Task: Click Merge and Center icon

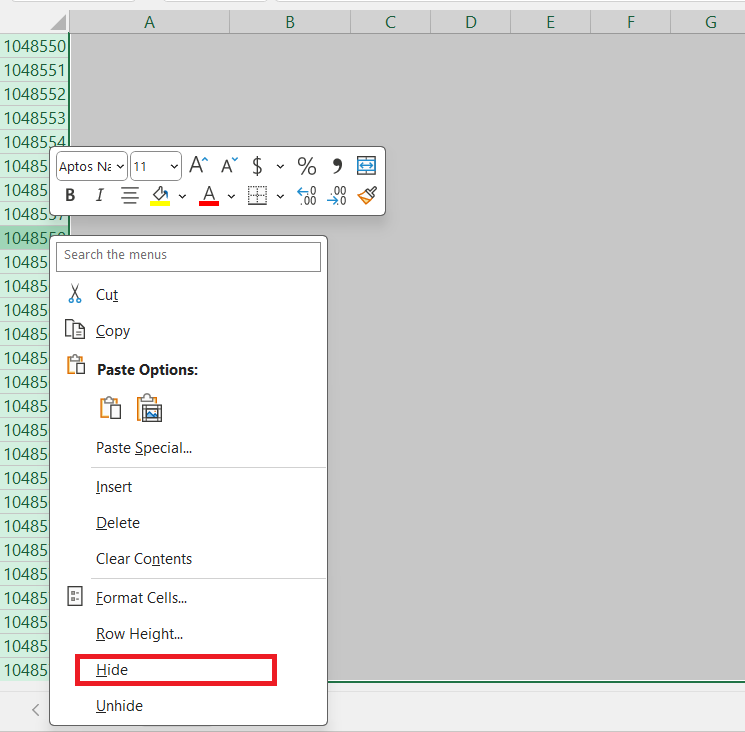Action: coord(366,166)
